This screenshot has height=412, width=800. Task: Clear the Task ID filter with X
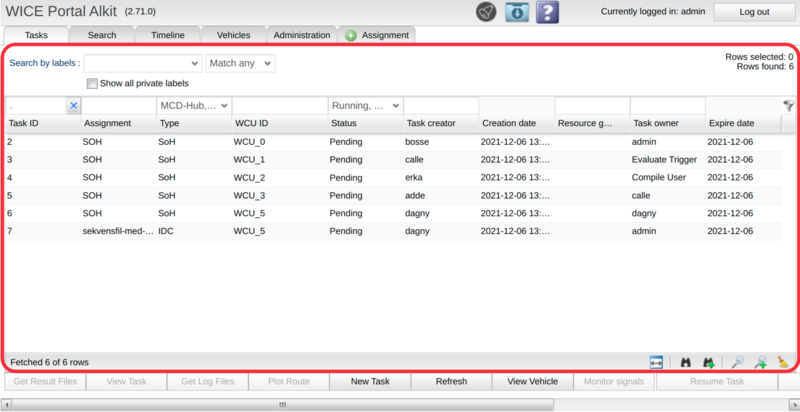pyautogui.click(x=73, y=106)
